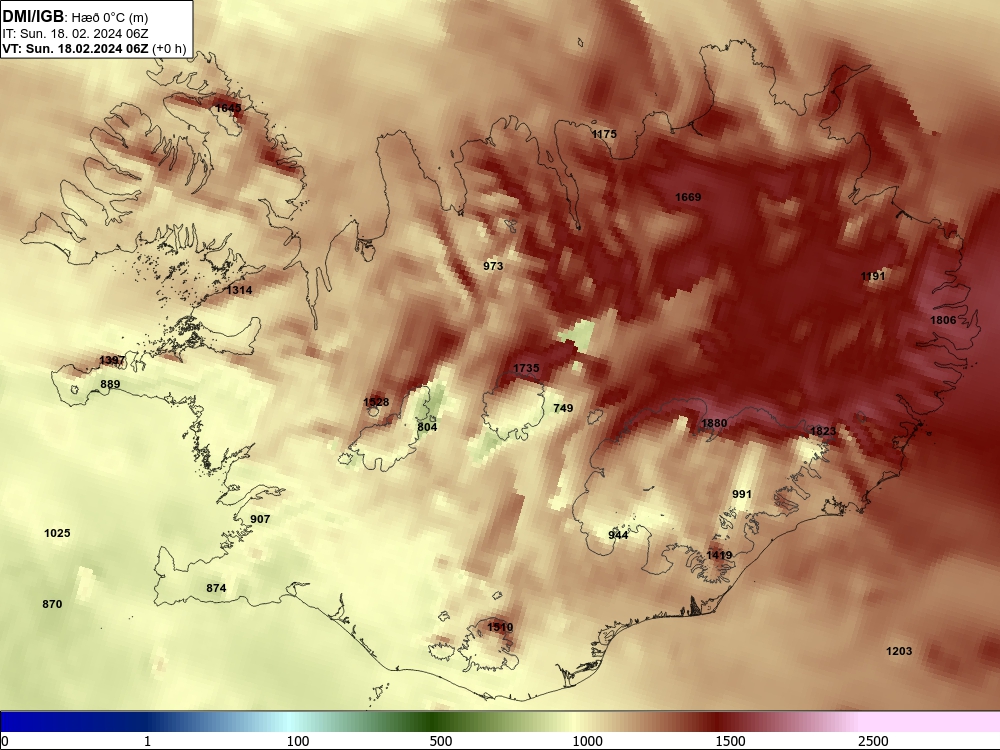Click the 1645 value on the map
The height and width of the screenshot is (750, 1000).
coord(228,108)
